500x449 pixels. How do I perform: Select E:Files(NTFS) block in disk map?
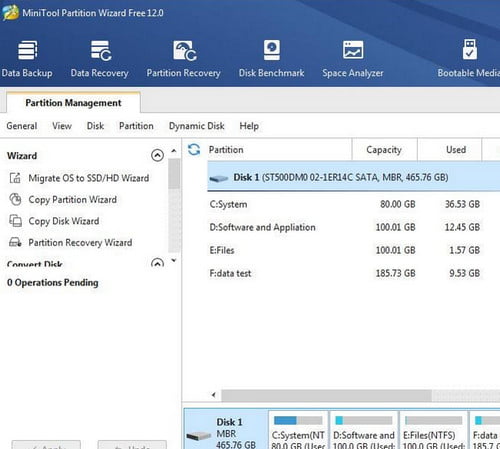[x=433, y=430]
